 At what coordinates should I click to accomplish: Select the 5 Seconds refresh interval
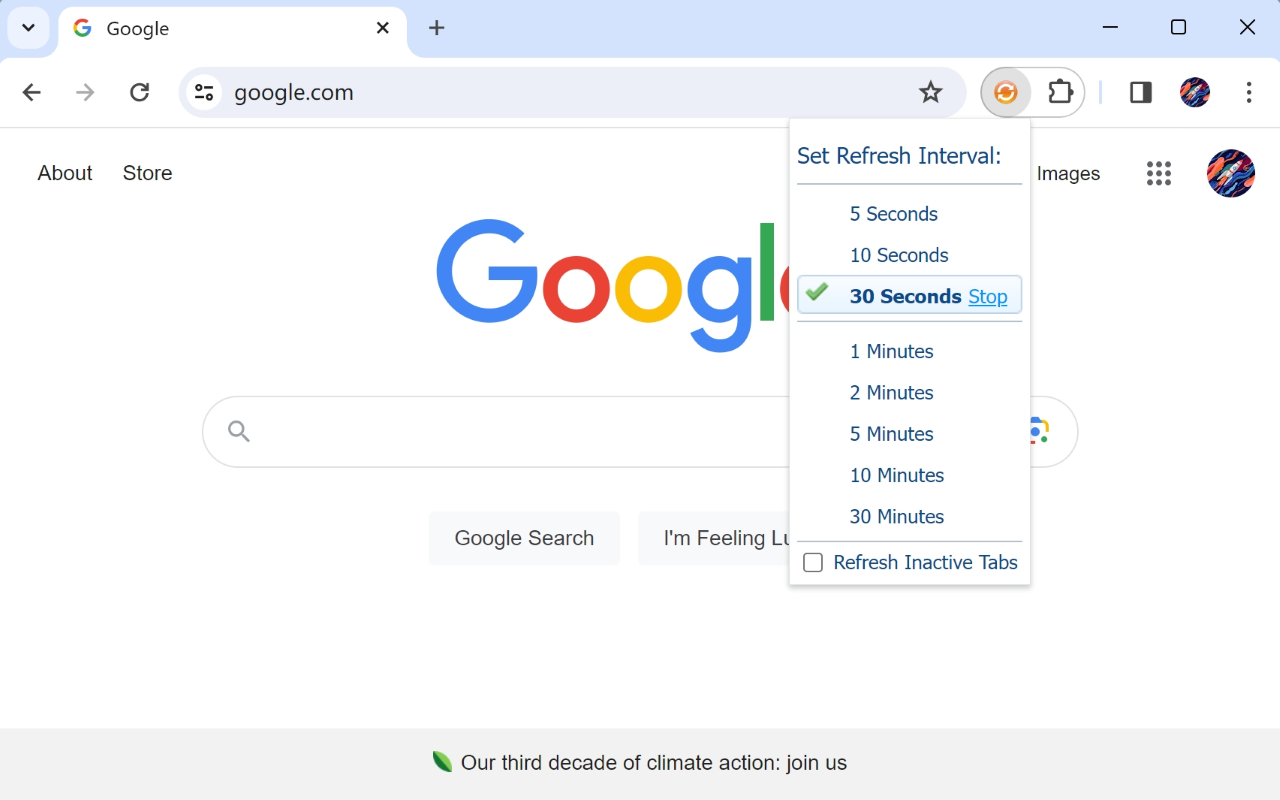pyautogui.click(x=893, y=214)
